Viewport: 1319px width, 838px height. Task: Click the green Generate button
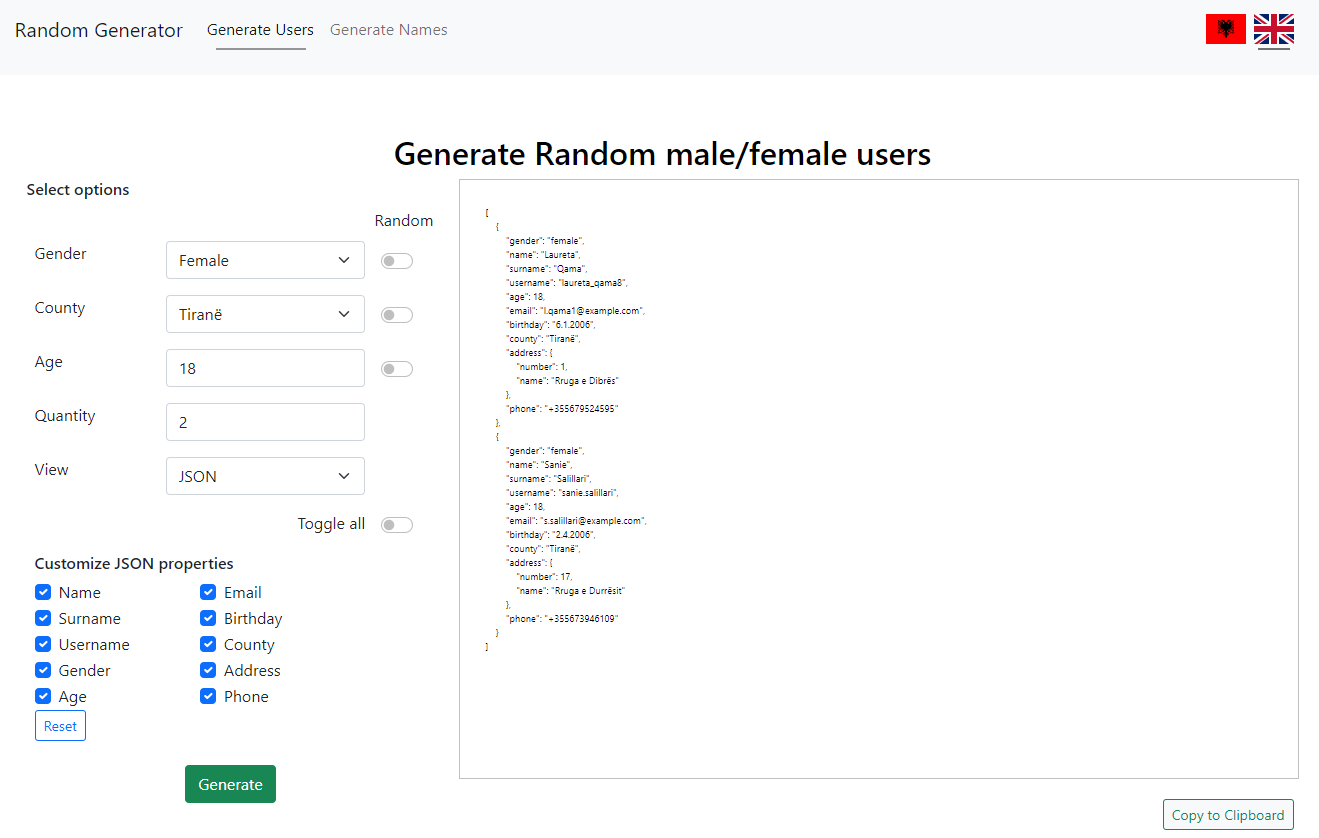click(x=230, y=784)
